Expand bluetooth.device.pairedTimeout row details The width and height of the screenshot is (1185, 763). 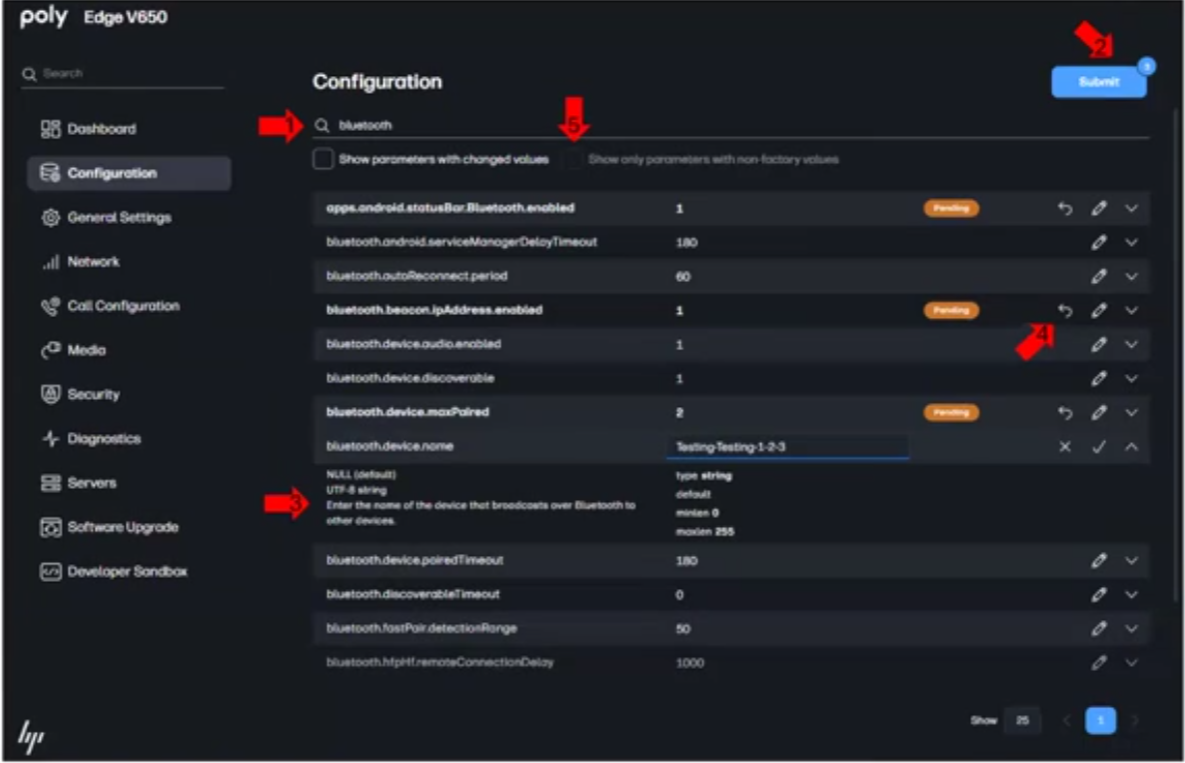[1131, 561]
